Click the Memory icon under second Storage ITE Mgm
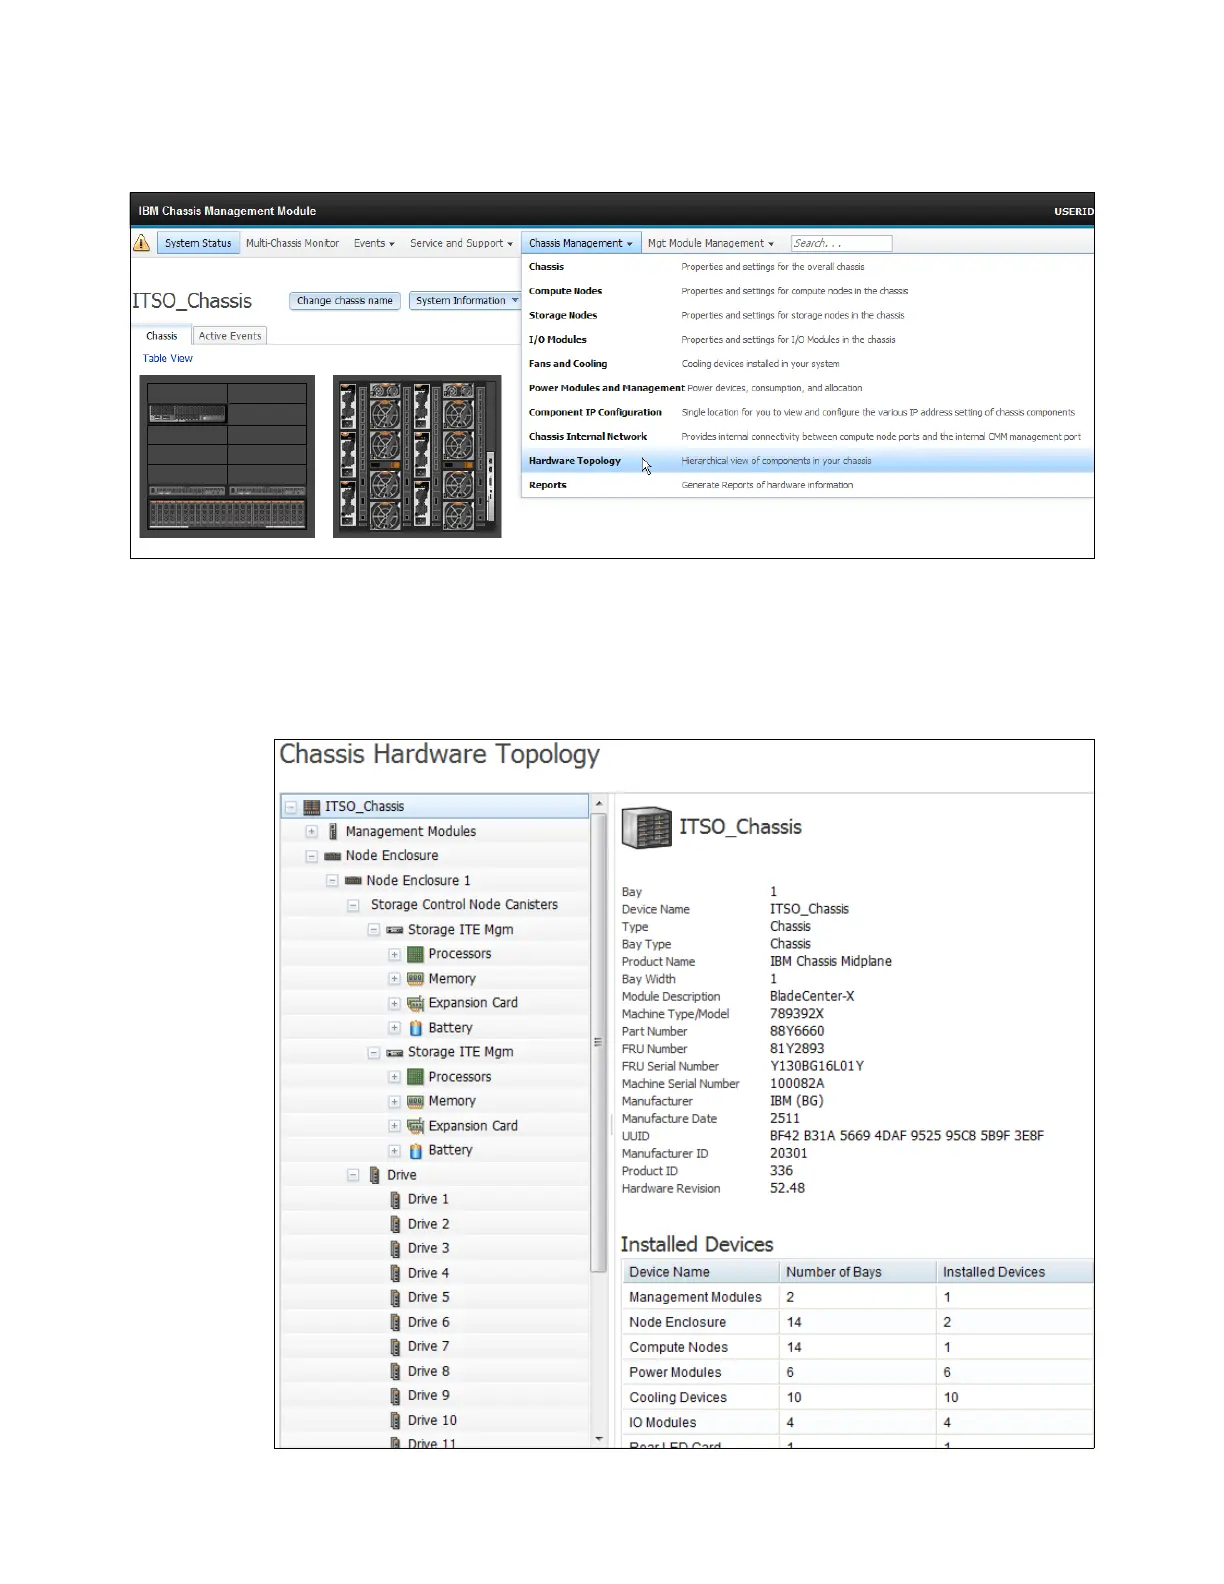 tap(415, 1101)
